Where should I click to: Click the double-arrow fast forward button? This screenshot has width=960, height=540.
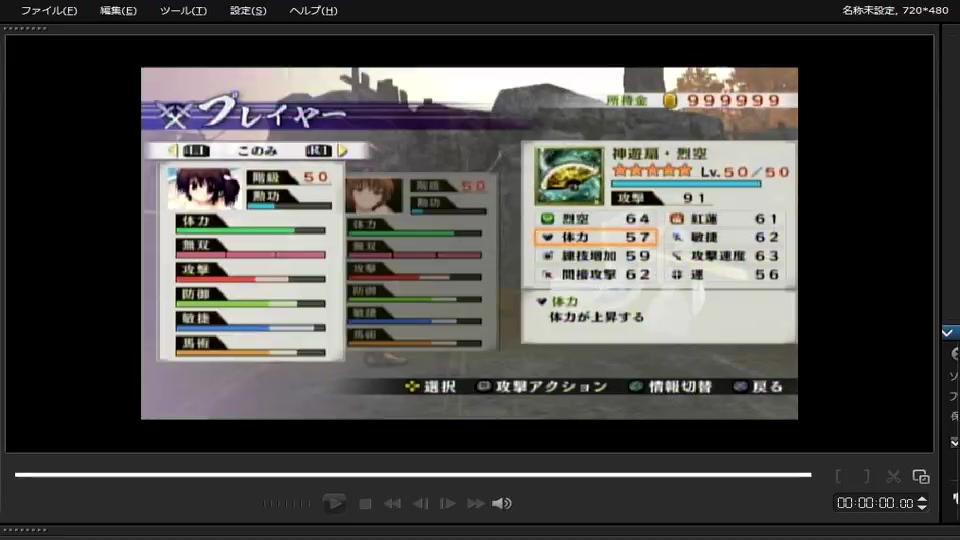click(x=476, y=504)
